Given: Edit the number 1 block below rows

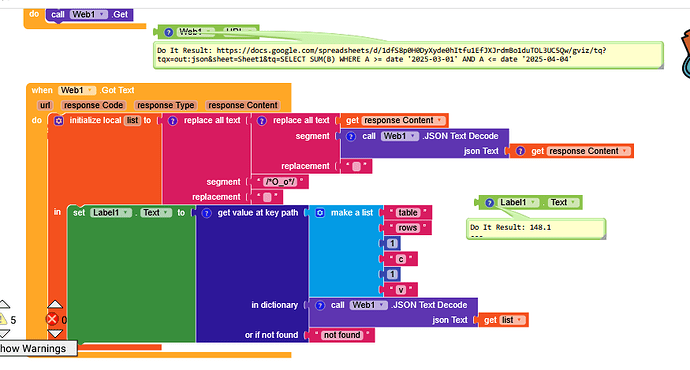Looking at the screenshot, I should pos(392,244).
